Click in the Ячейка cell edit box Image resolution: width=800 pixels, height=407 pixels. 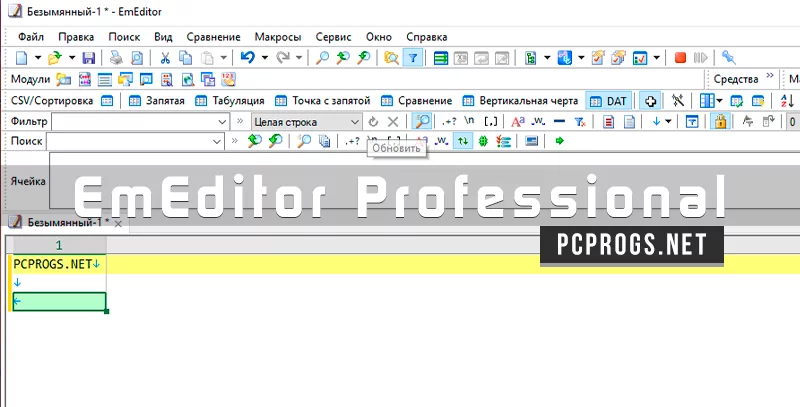pyautogui.click(x=424, y=181)
